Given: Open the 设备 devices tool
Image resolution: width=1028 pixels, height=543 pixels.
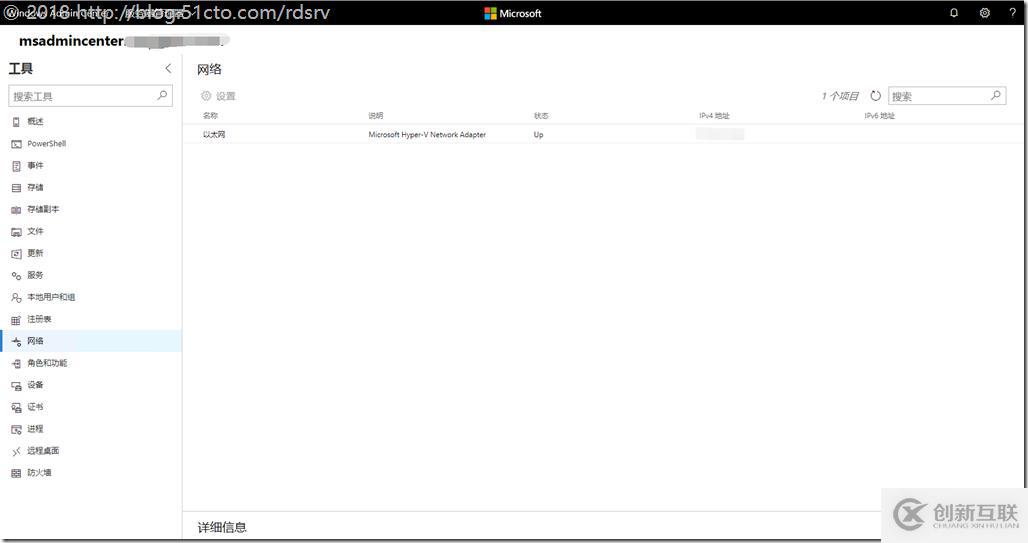Looking at the screenshot, I should 35,385.
